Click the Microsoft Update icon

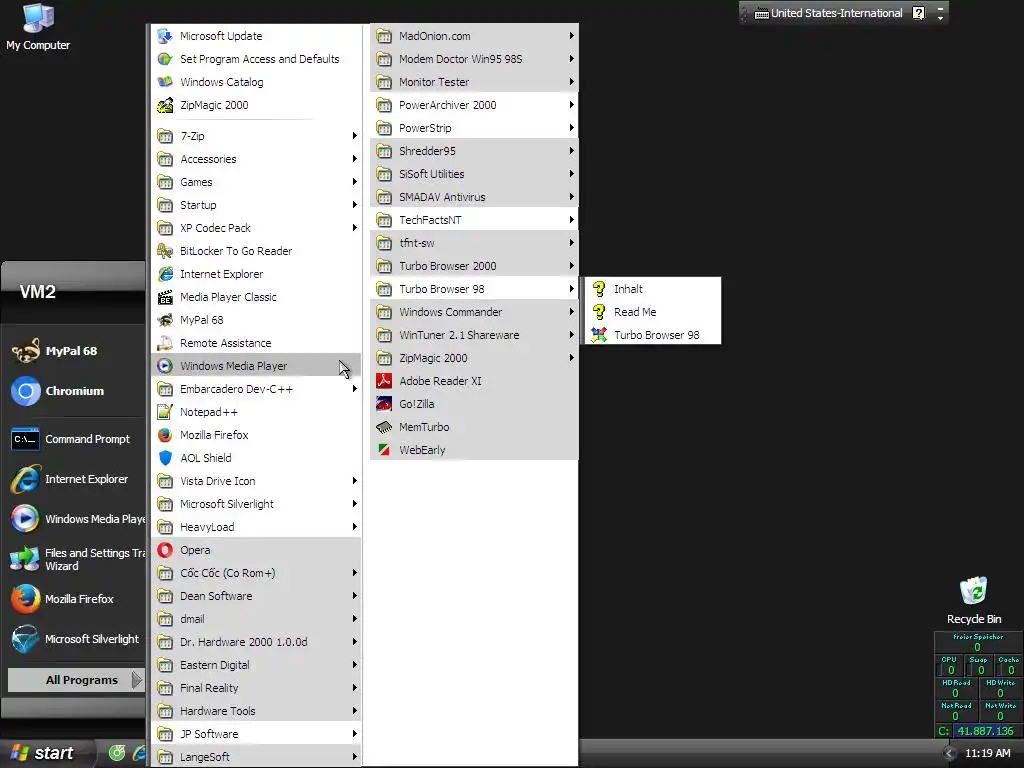point(165,36)
